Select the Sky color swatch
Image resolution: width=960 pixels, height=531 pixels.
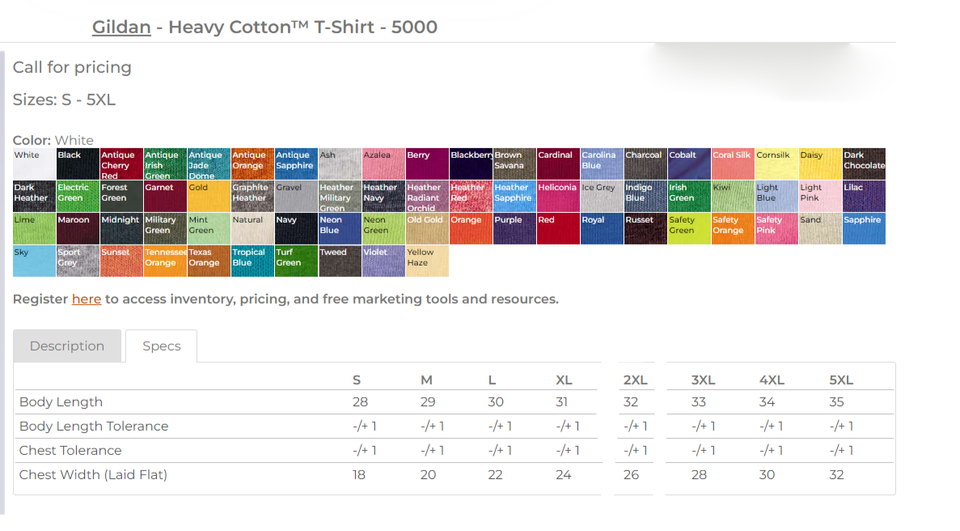pyautogui.click(x=34, y=260)
